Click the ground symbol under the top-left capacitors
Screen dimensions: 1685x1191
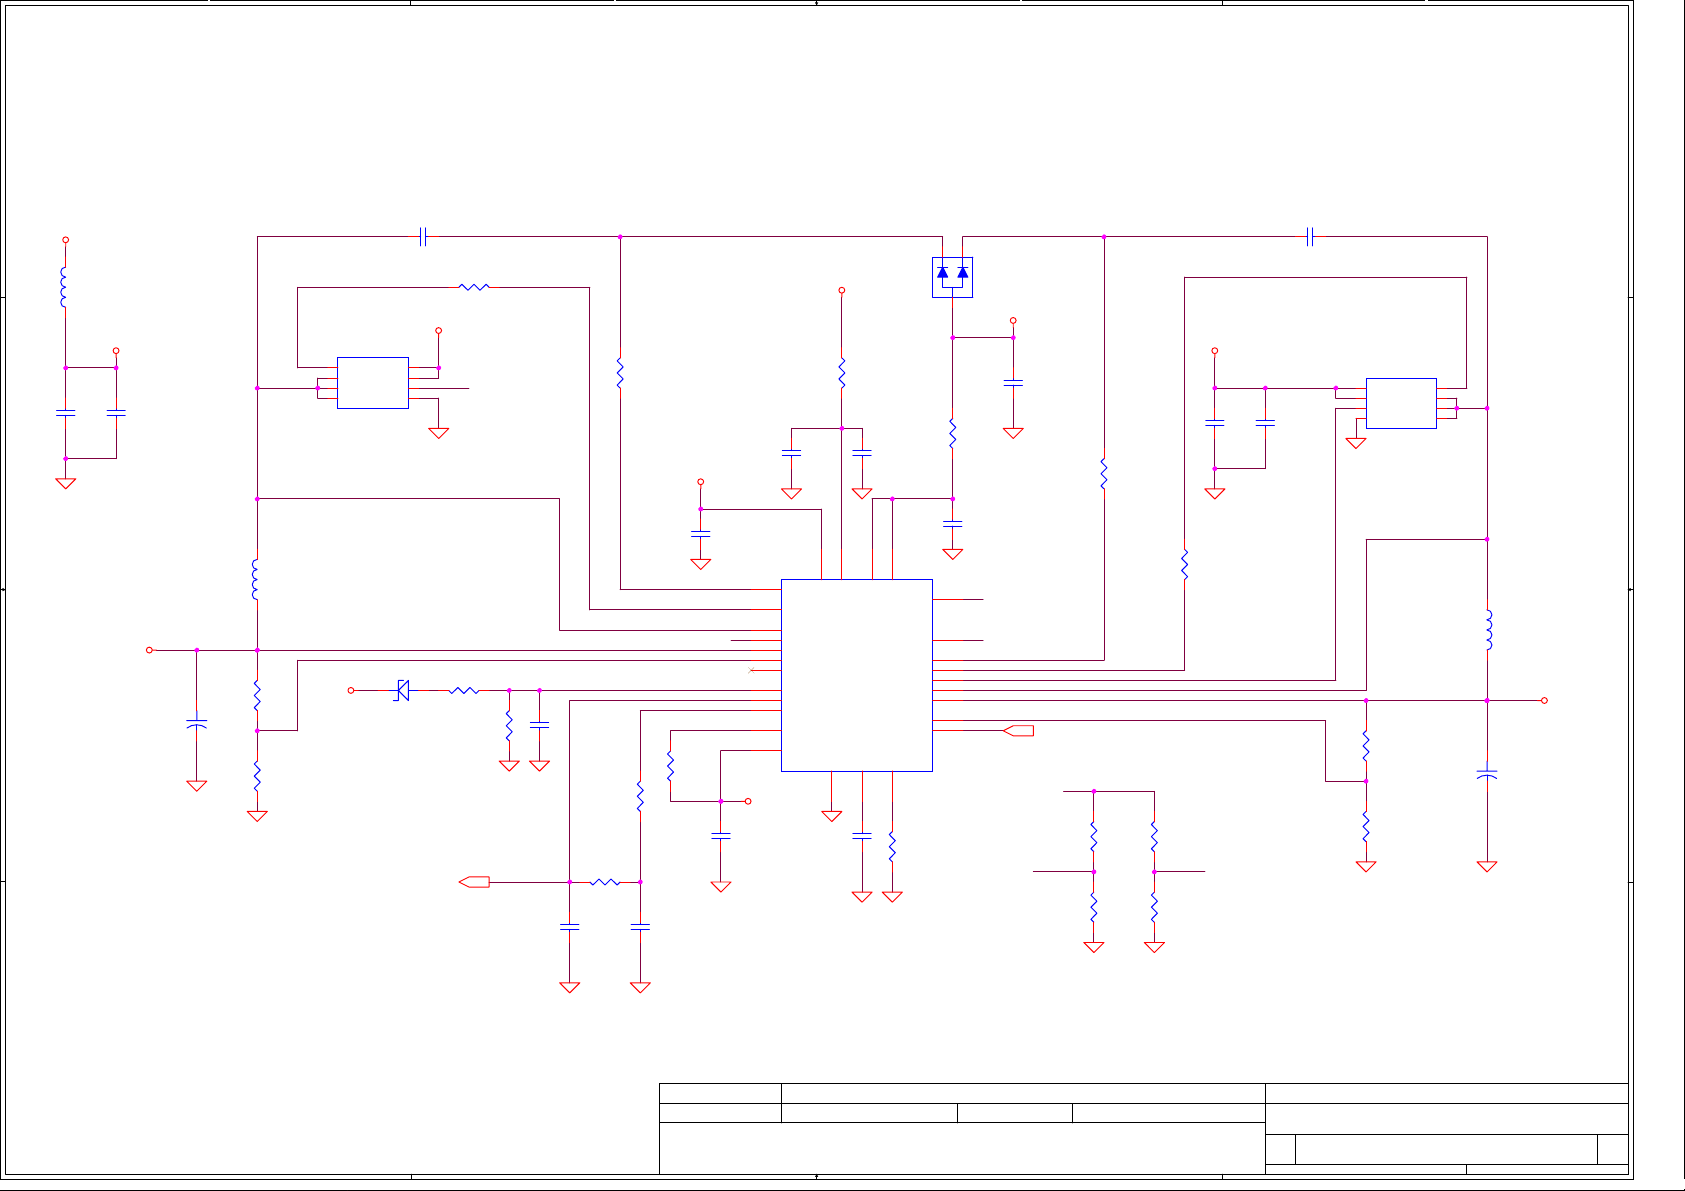tap(65, 483)
